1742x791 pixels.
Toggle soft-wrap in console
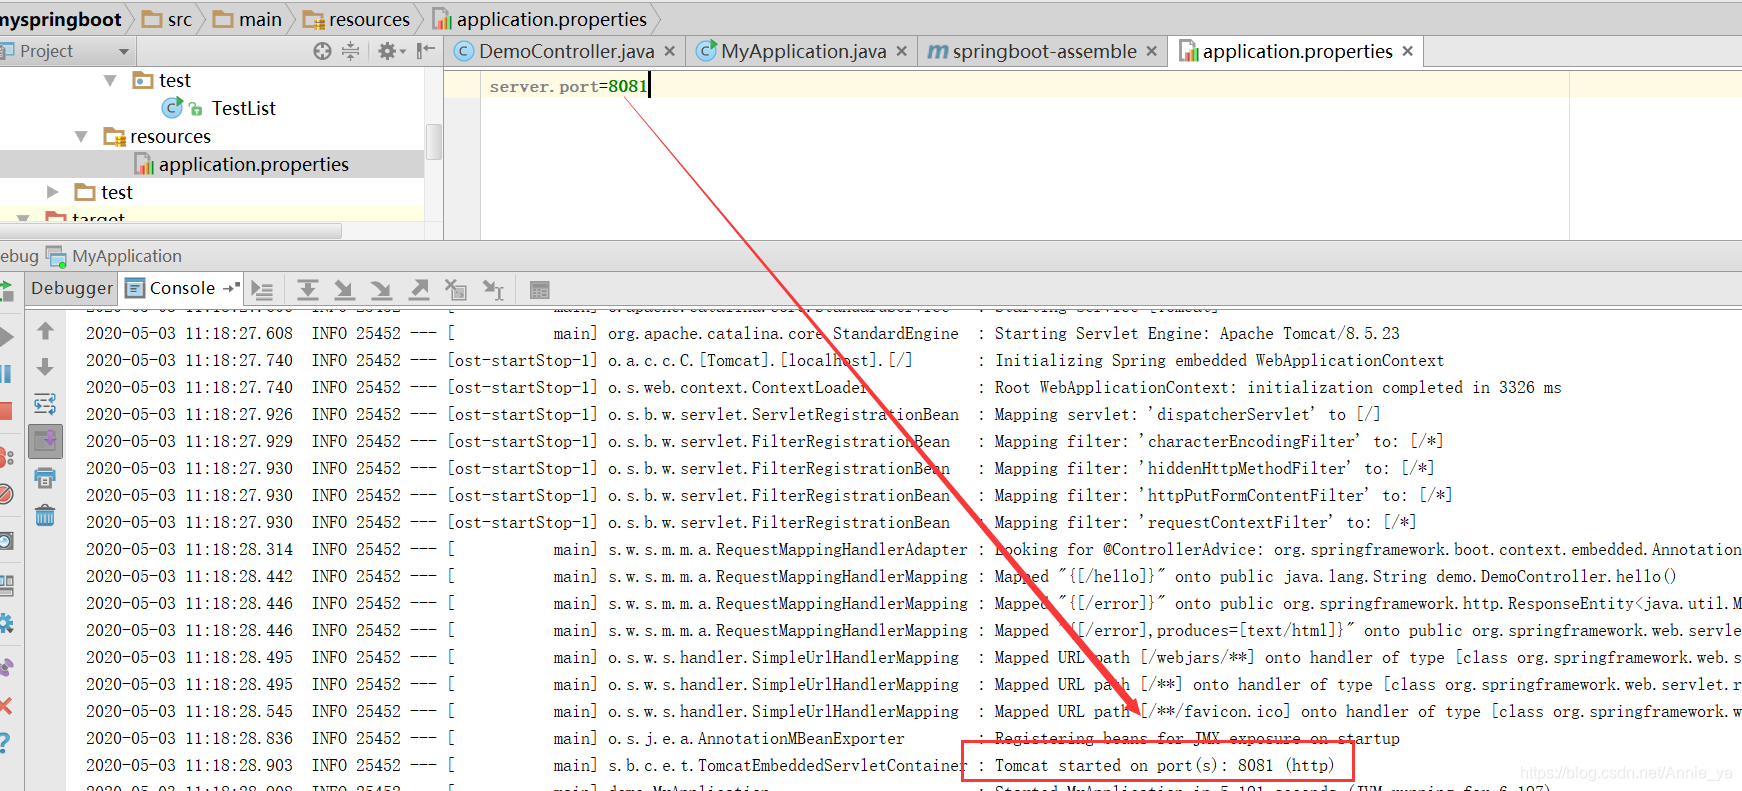tap(45, 404)
